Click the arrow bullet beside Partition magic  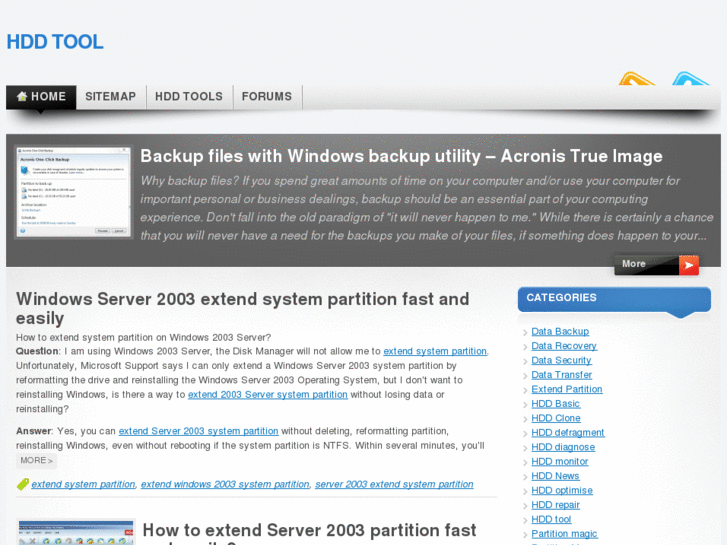tap(525, 535)
